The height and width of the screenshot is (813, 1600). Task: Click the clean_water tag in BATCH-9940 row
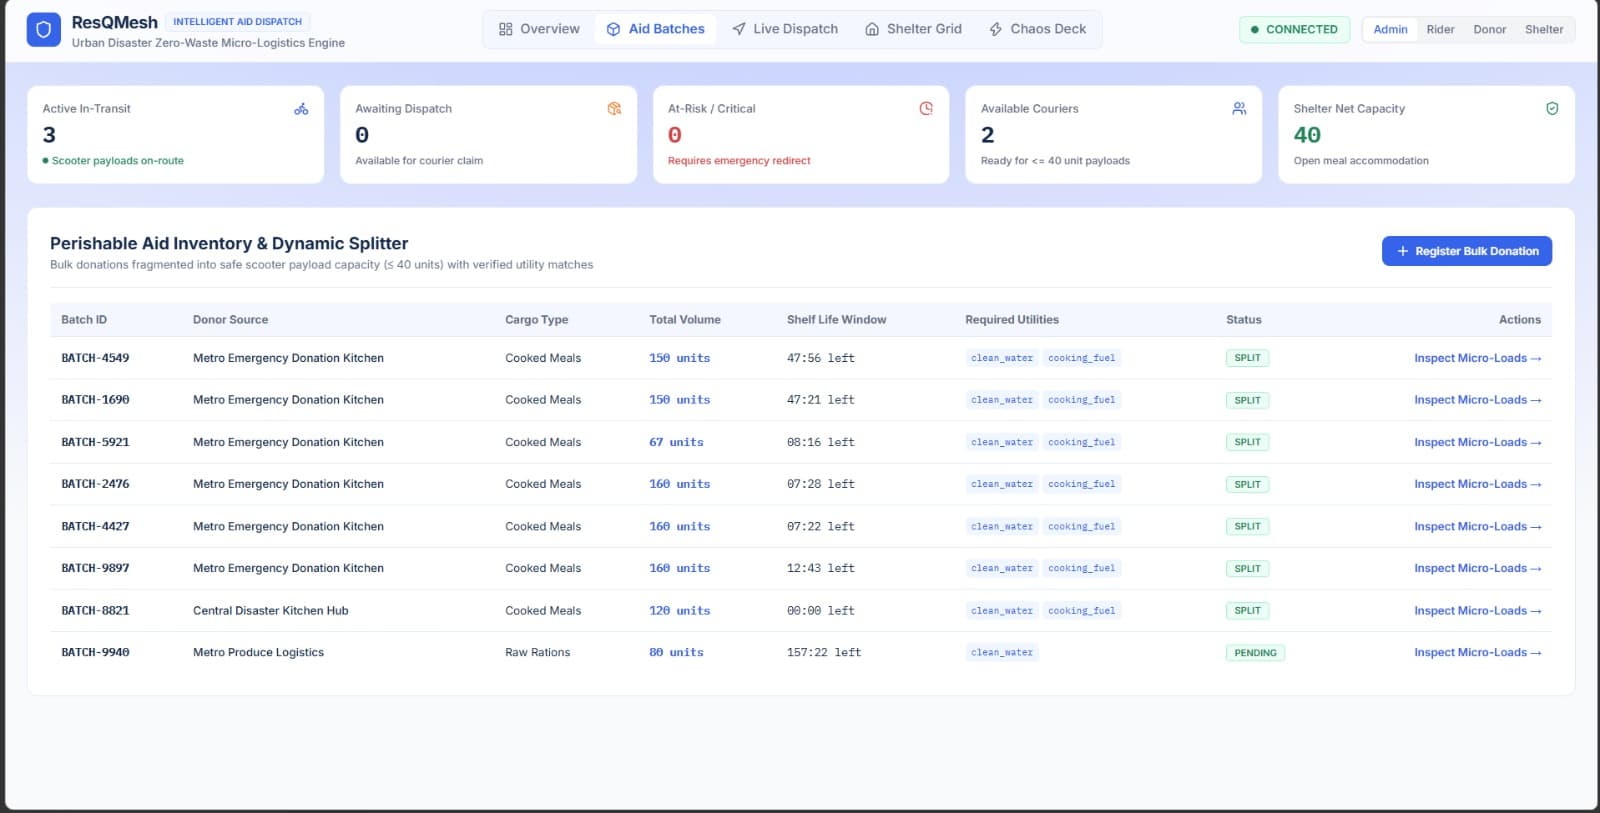1002,653
